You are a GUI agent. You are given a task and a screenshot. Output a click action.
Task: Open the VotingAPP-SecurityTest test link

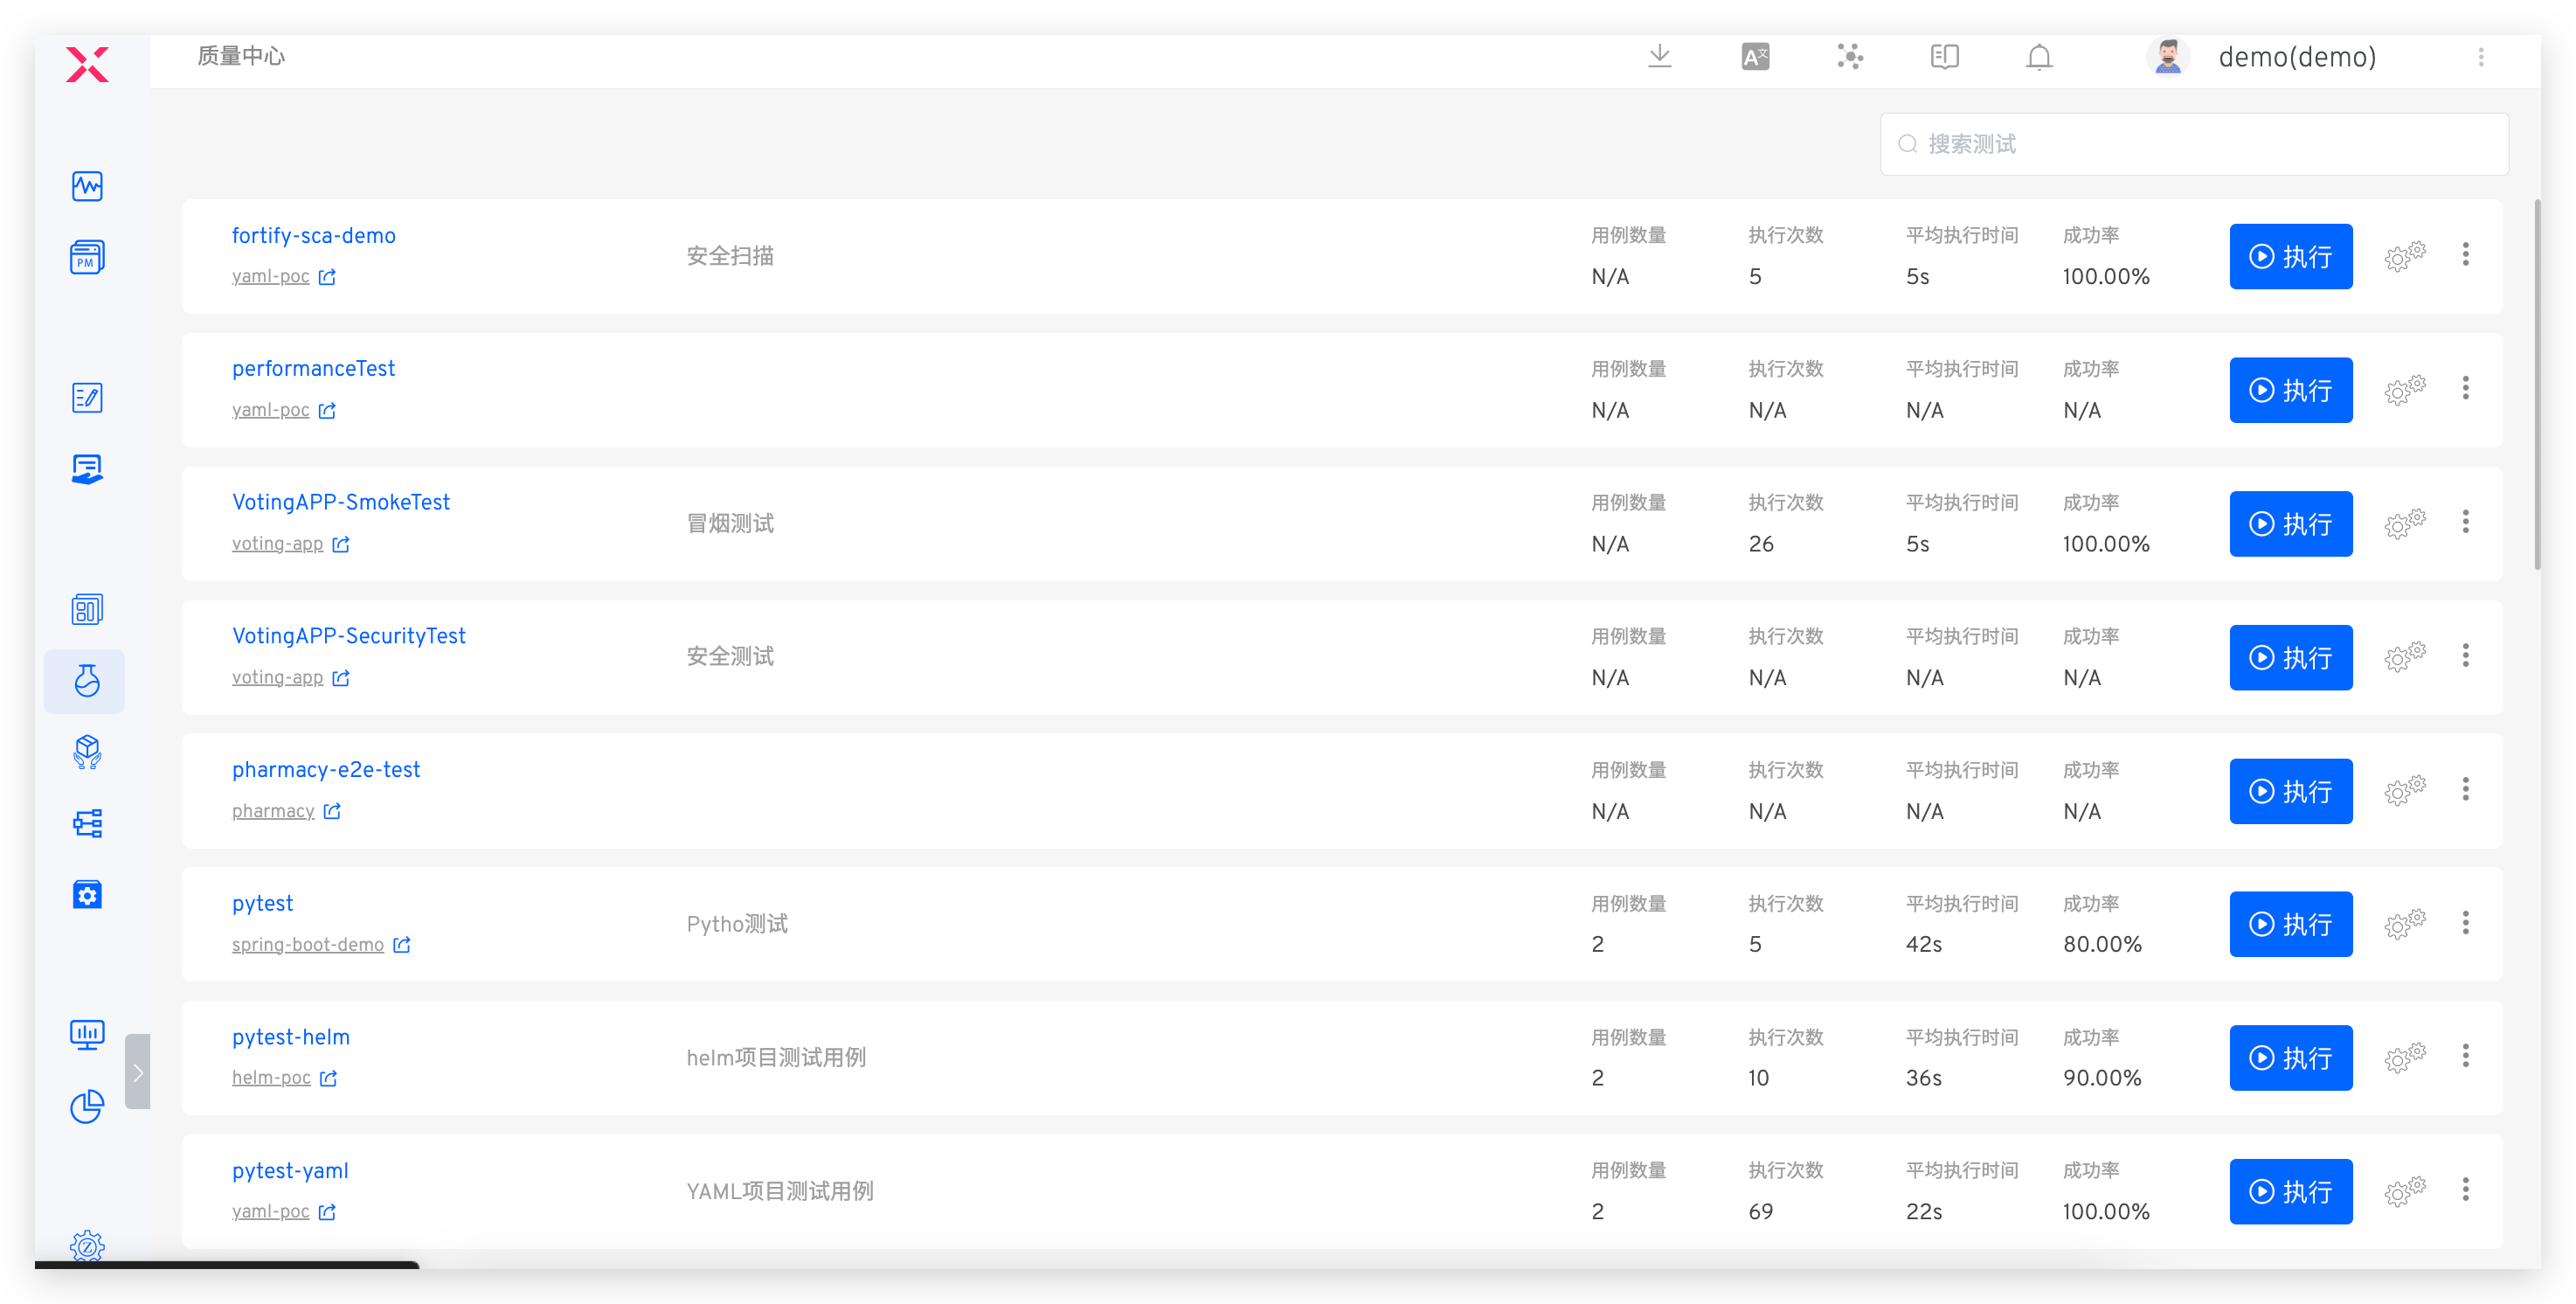(348, 636)
